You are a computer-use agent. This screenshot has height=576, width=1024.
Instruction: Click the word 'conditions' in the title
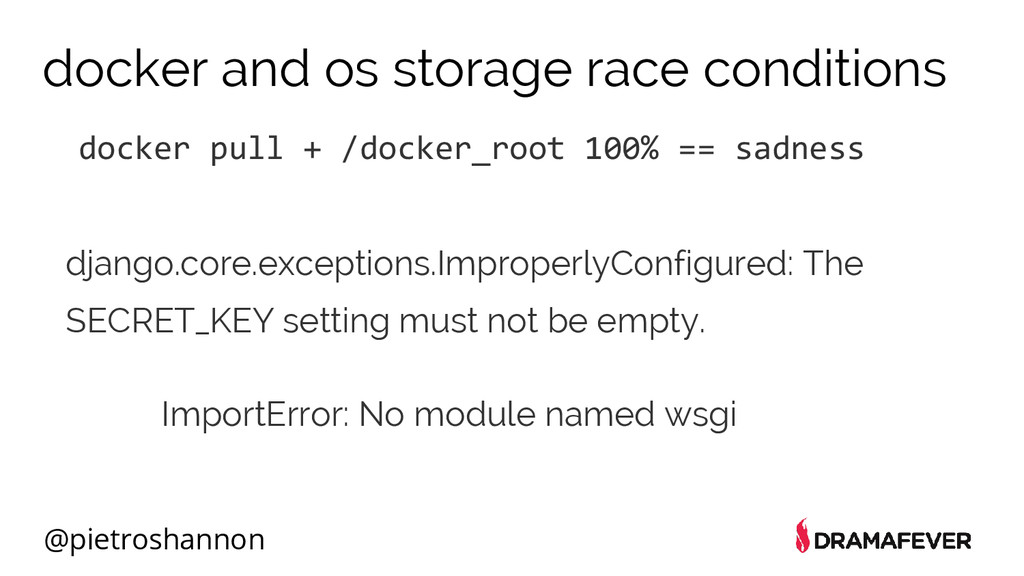825,69
